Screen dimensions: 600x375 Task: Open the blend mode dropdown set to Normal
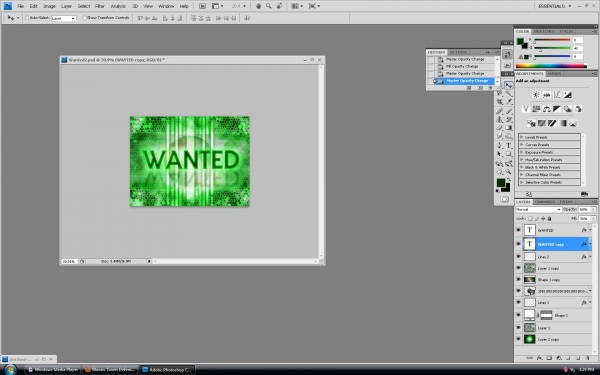pos(538,209)
